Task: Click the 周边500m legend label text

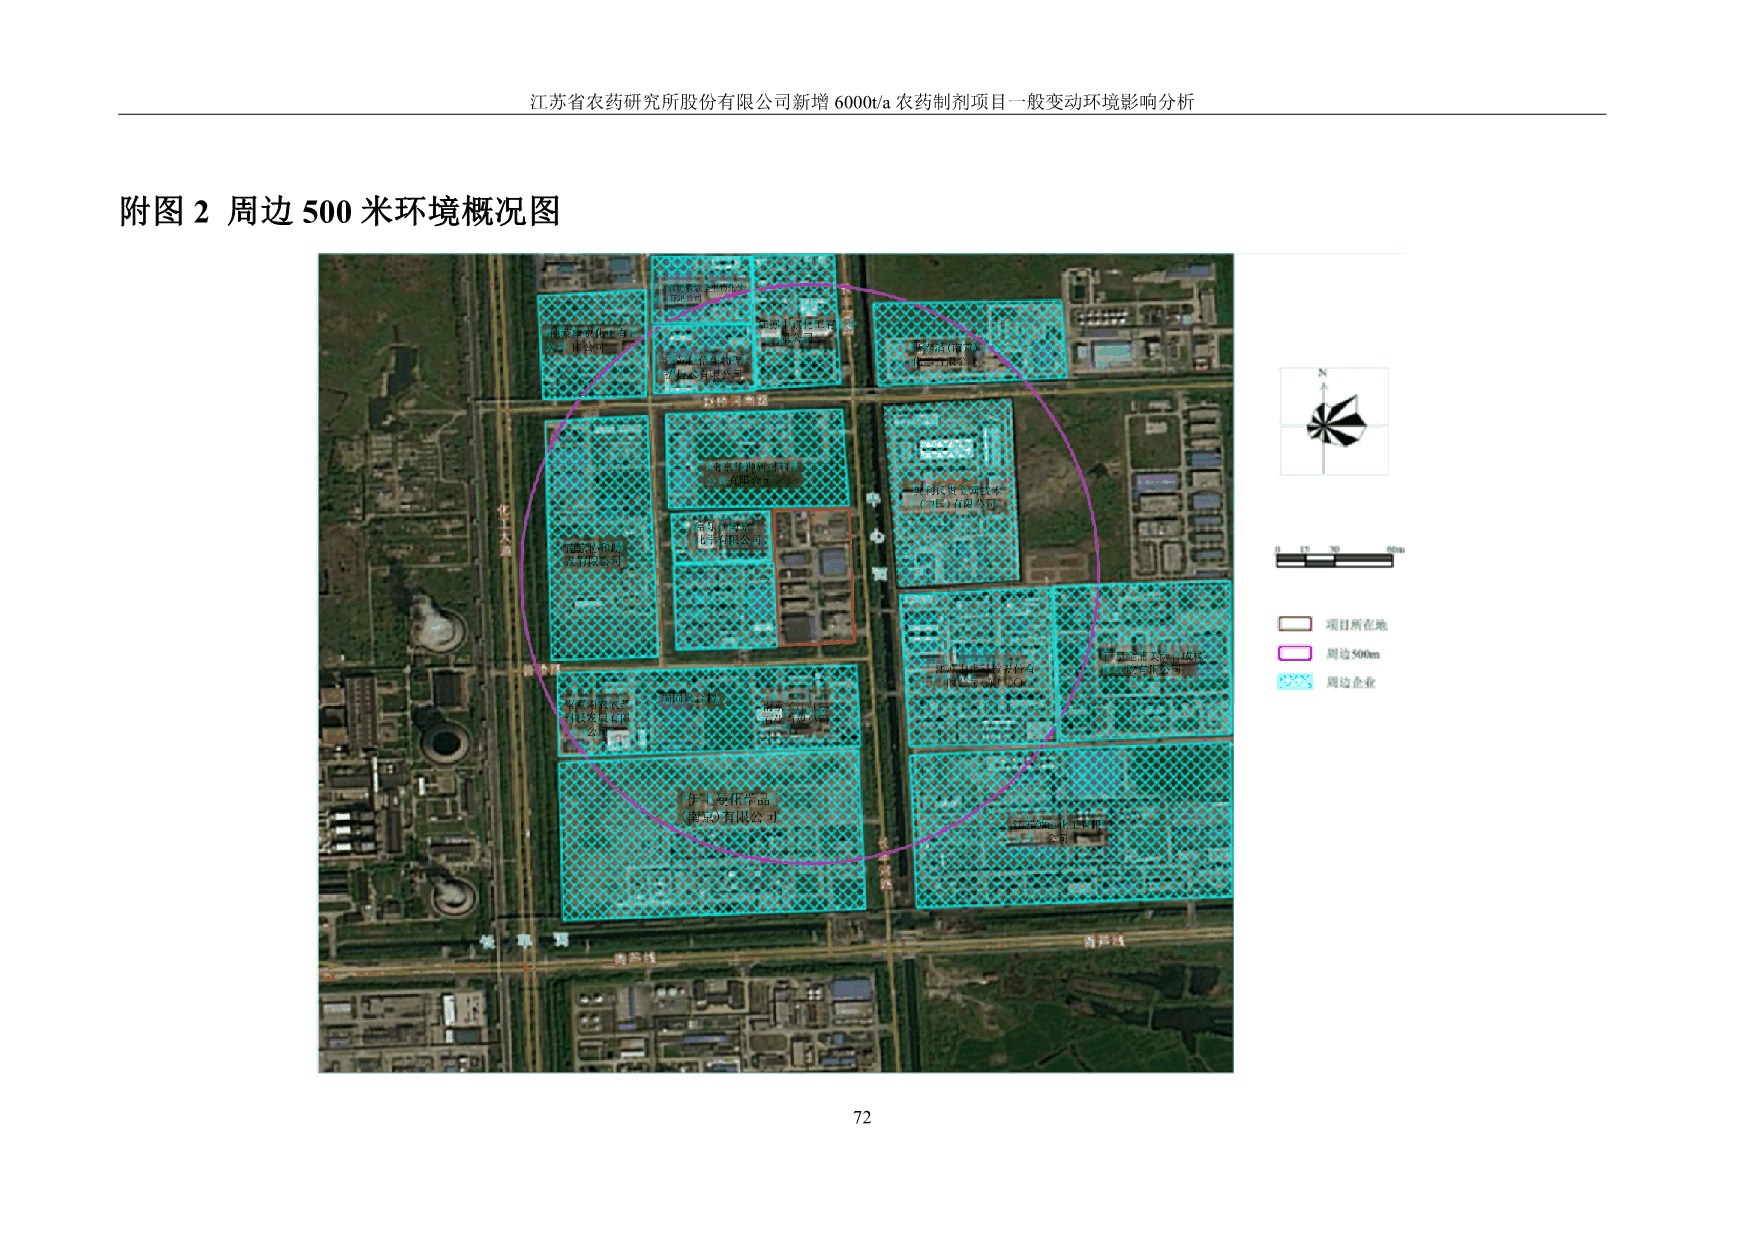Action: tap(1352, 654)
